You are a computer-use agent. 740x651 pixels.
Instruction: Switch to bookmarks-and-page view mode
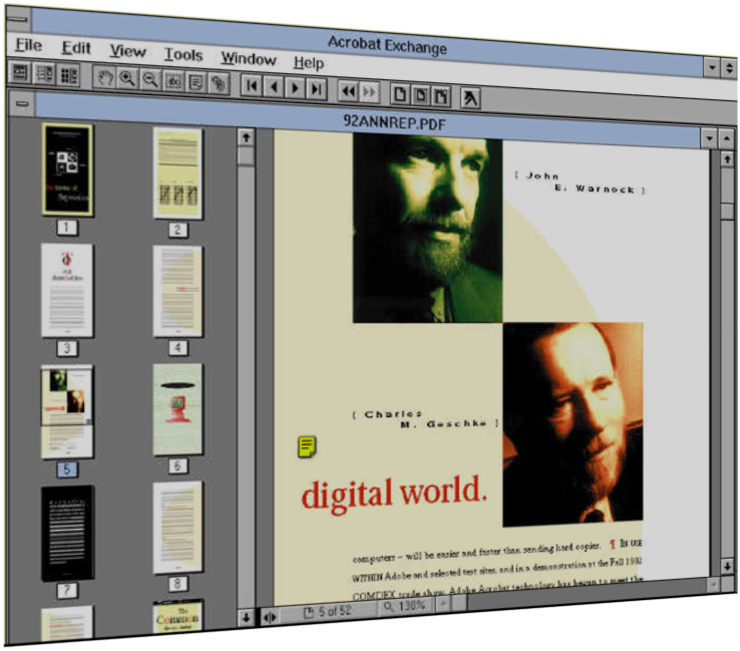click(x=45, y=73)
